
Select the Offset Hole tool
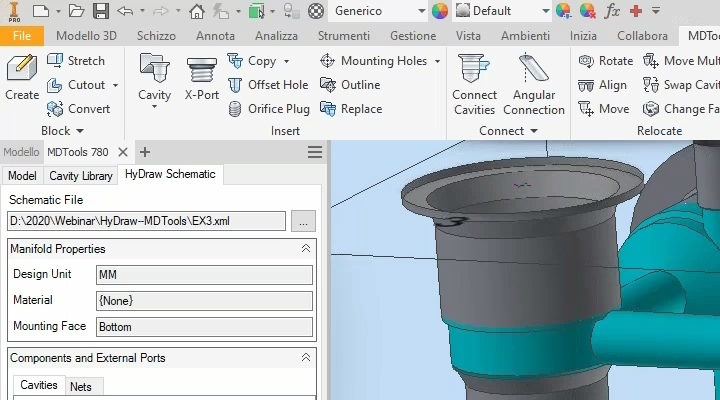click(268, 85)
